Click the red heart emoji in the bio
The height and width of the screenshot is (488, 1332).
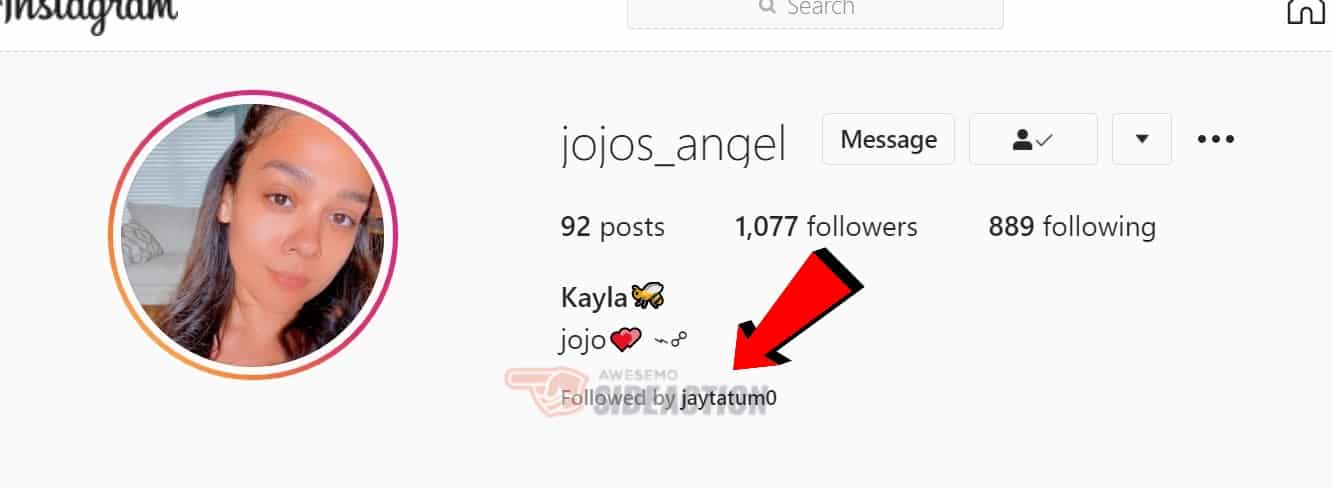pos(625,341)
